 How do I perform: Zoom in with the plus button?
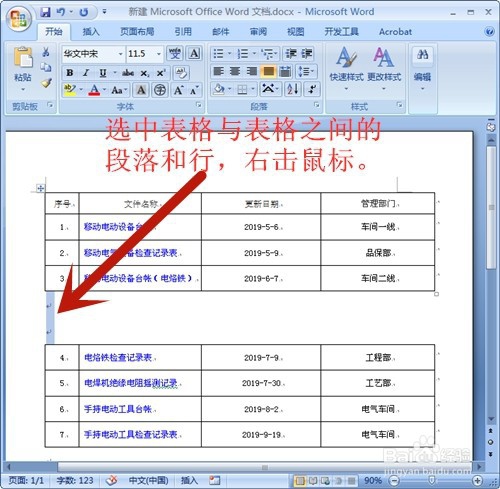pos(477,481)
